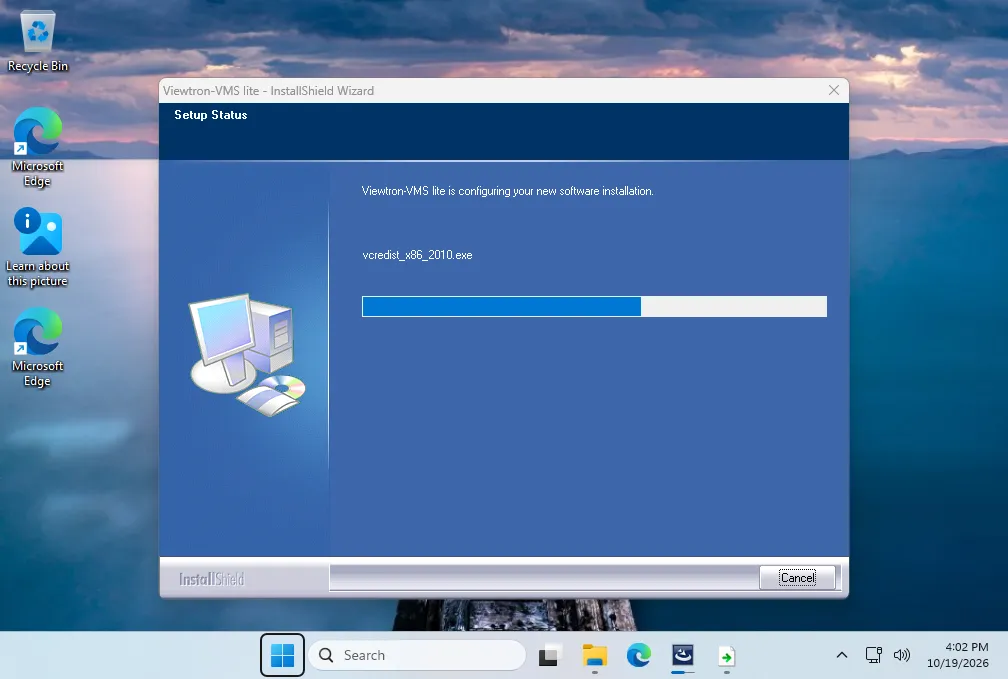Click the Setup Status heading

[211, 114]
